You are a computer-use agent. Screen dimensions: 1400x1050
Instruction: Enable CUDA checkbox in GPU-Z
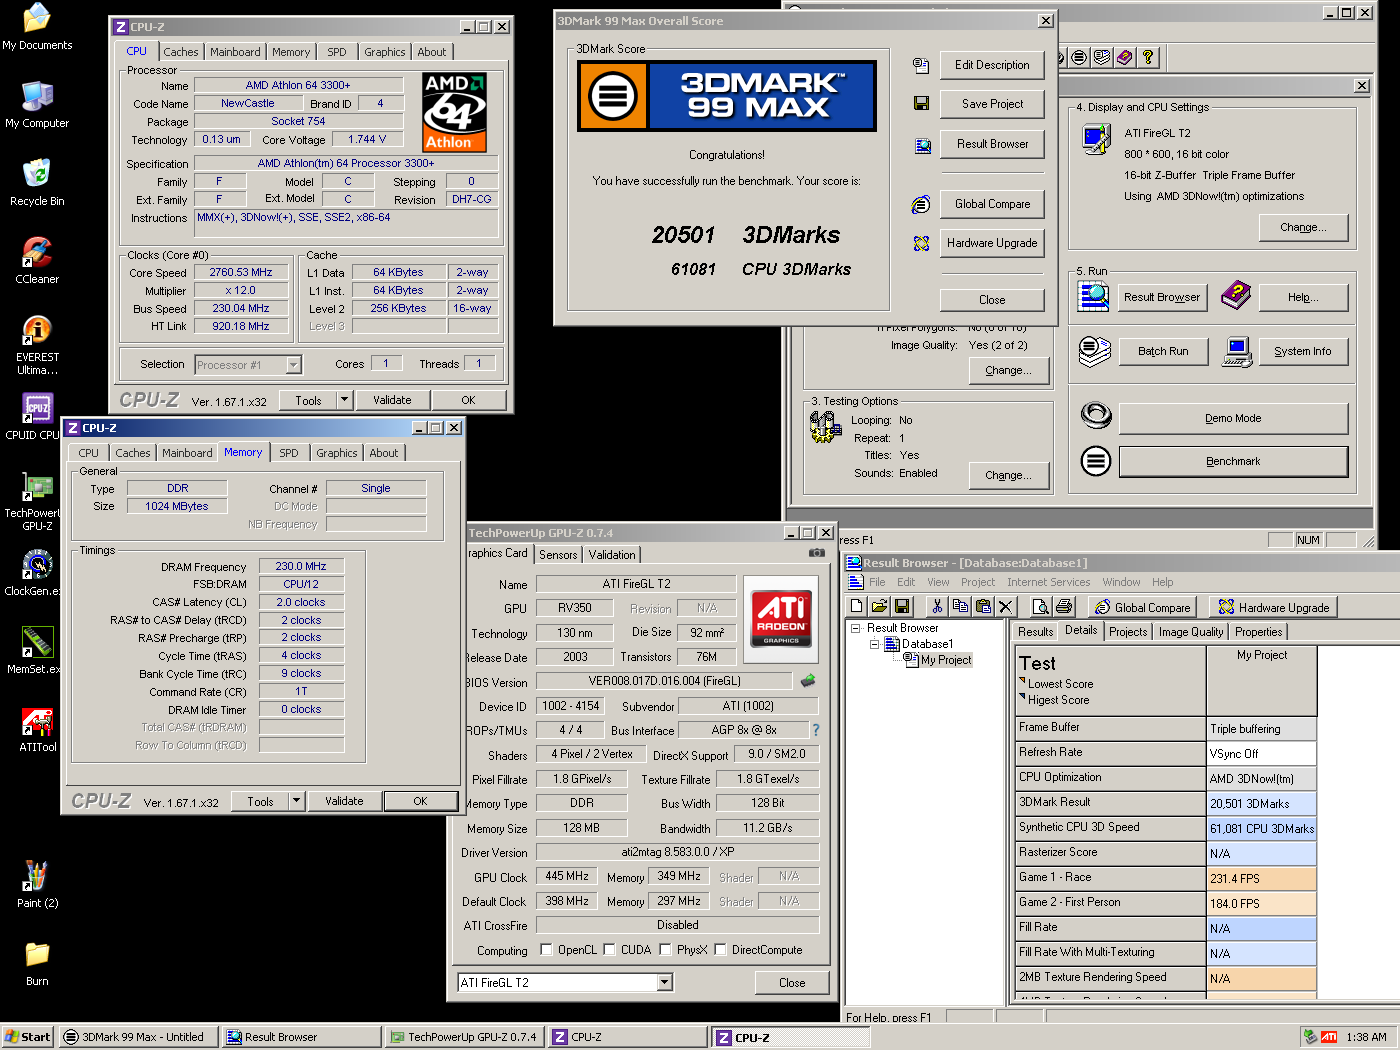click(609, 950)
